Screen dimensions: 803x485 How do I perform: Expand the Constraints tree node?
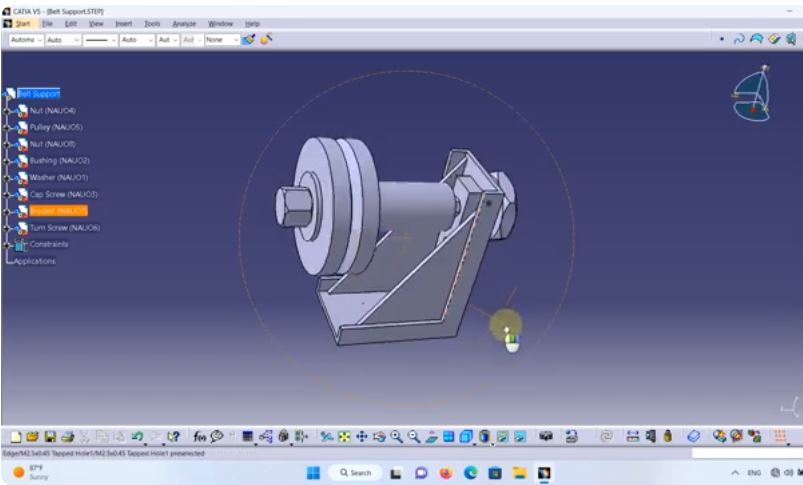tap(7, 245)
